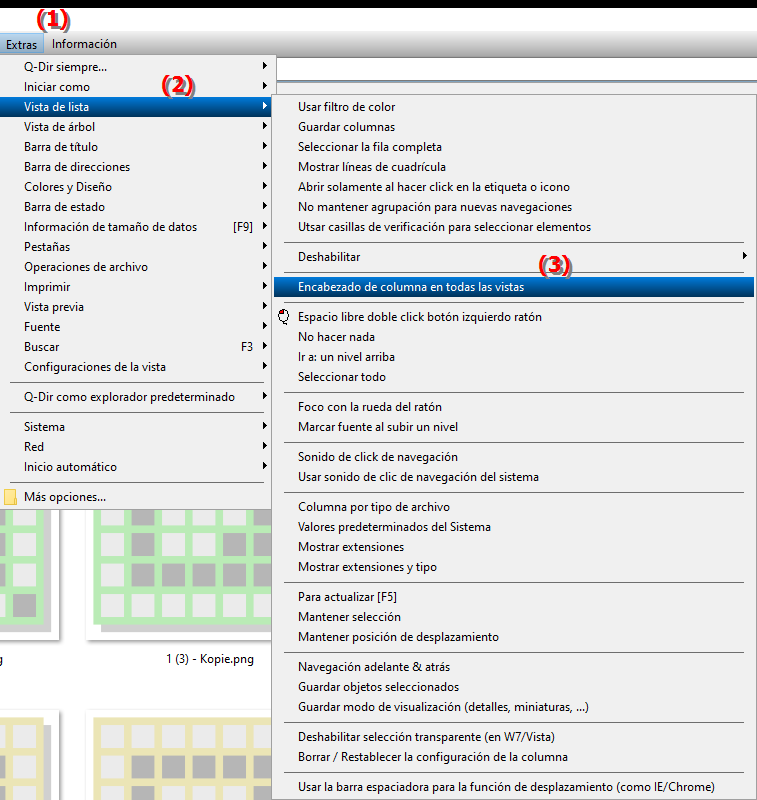This screenshot has height=800, width=757.
Task: Open Colores y Diseño submenu
Action: tap(137, 187)
